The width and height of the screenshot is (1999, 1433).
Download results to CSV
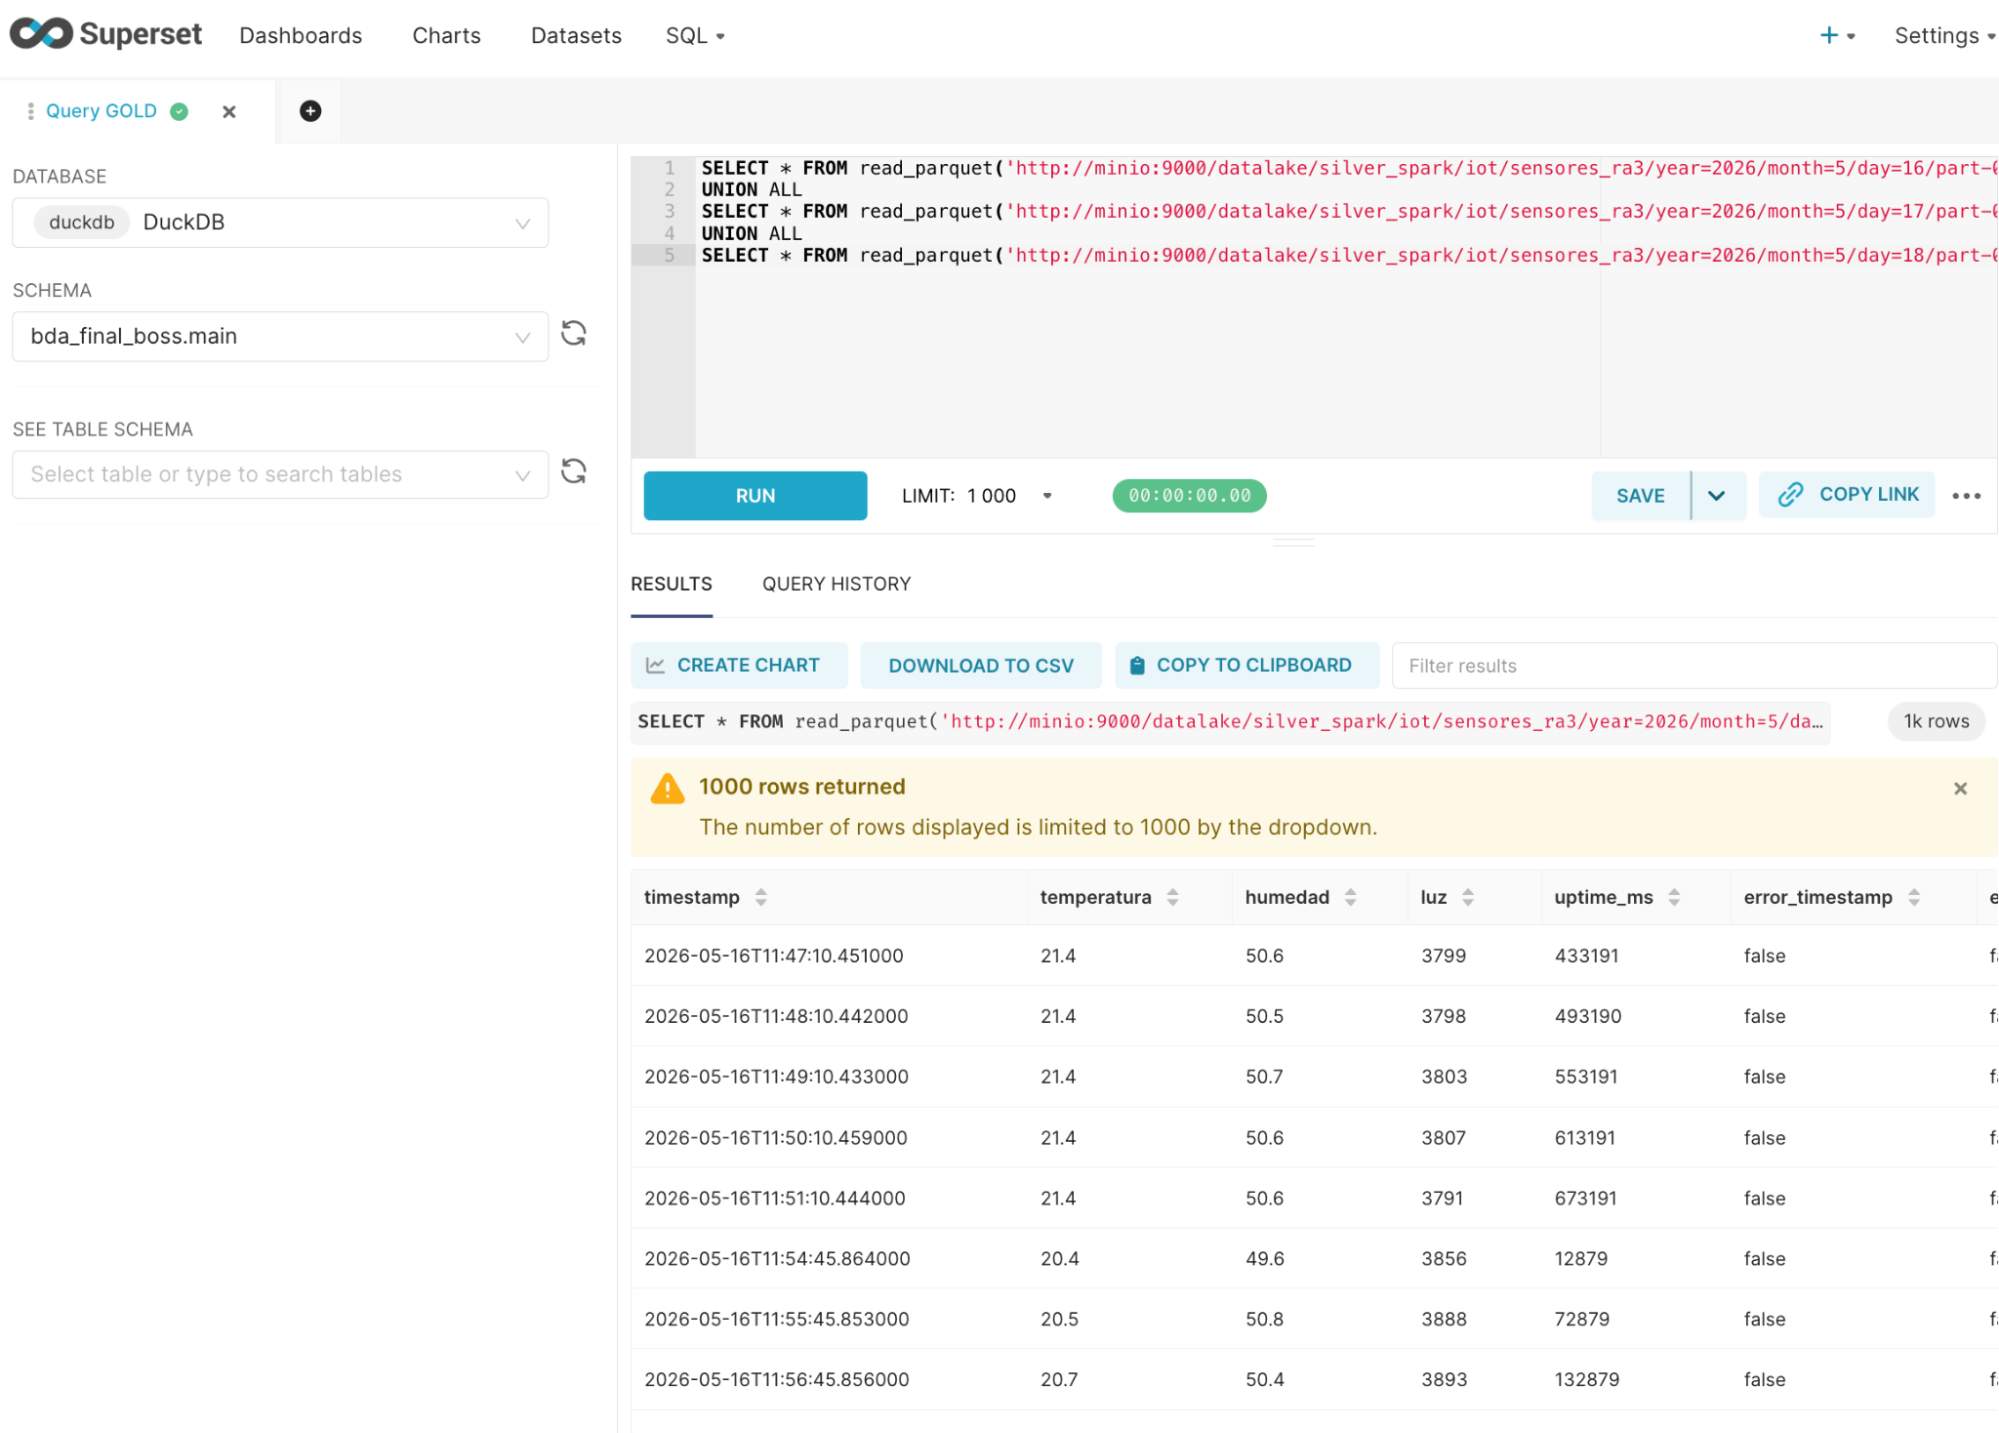981,666
